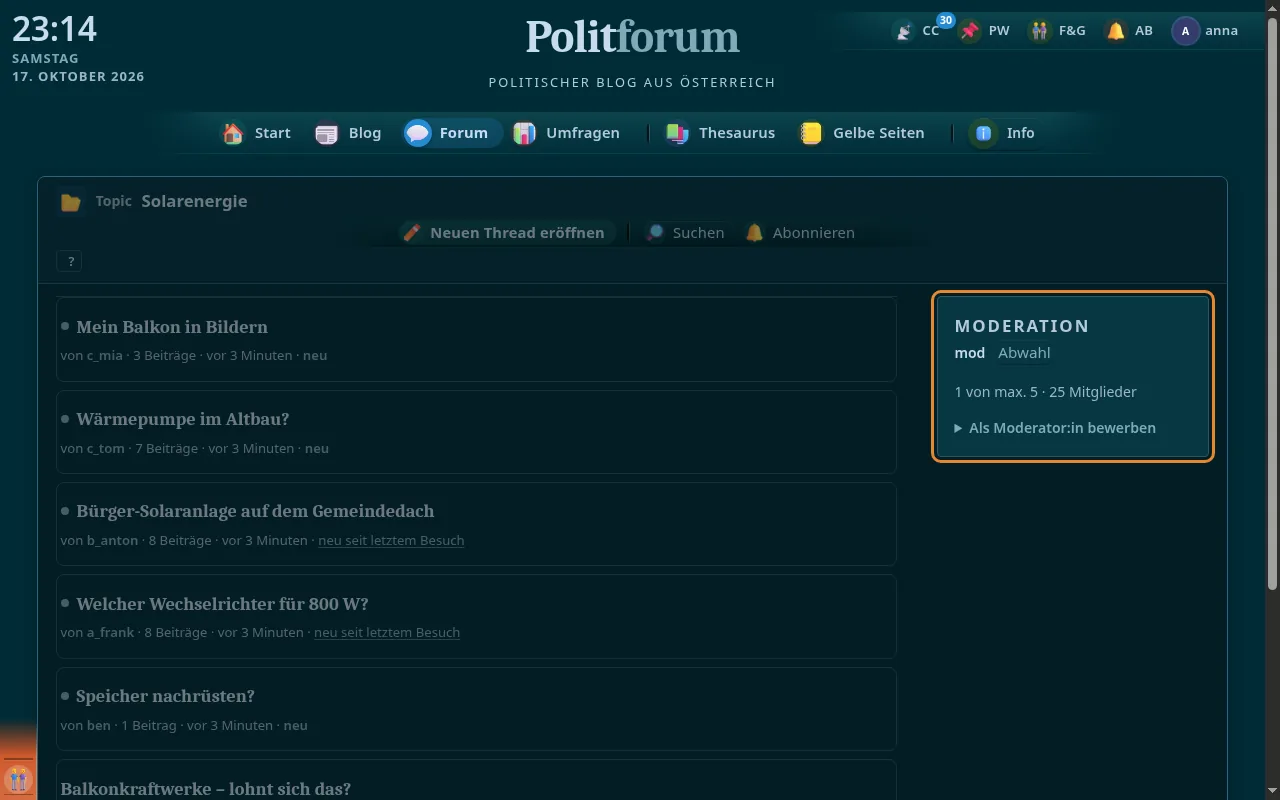The image size is (1280, 800).
Task: Click '1 von max. 5 · 25 Mitglieder' text
Action: coord(1046,392)
